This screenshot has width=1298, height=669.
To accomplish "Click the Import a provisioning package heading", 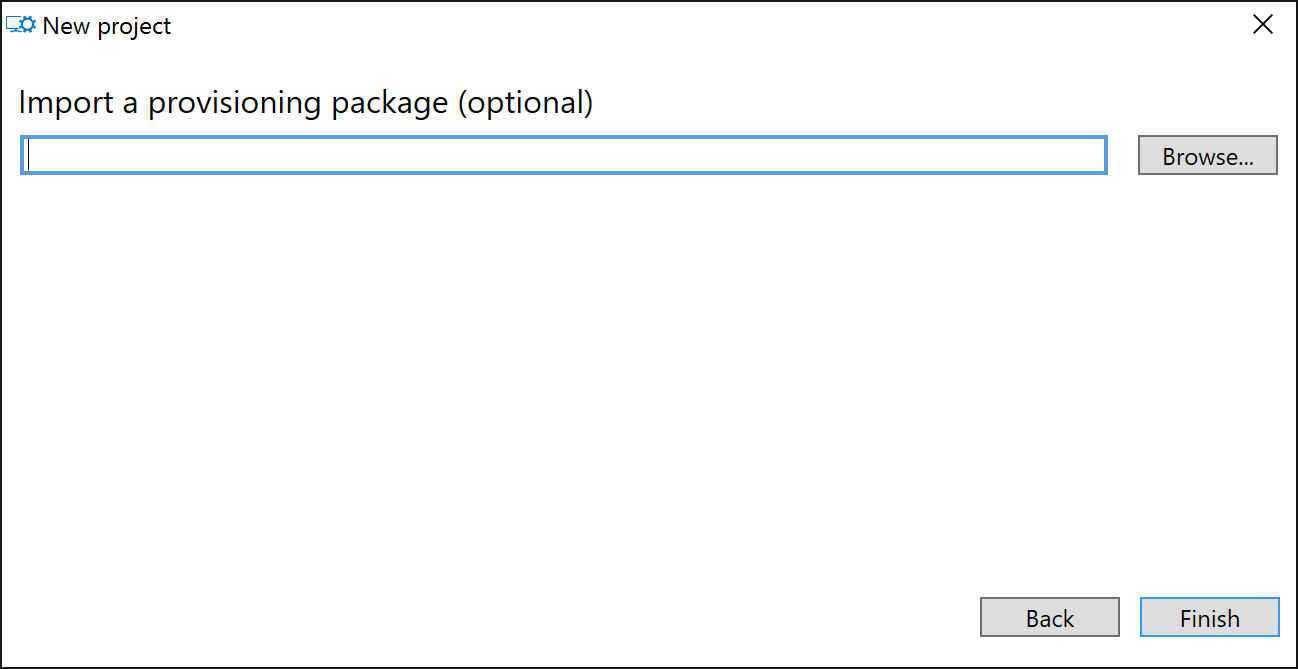I will point(306,103).
